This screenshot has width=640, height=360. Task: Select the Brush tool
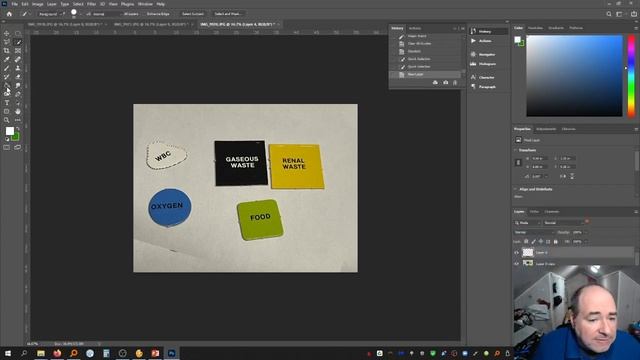[7, 68]
